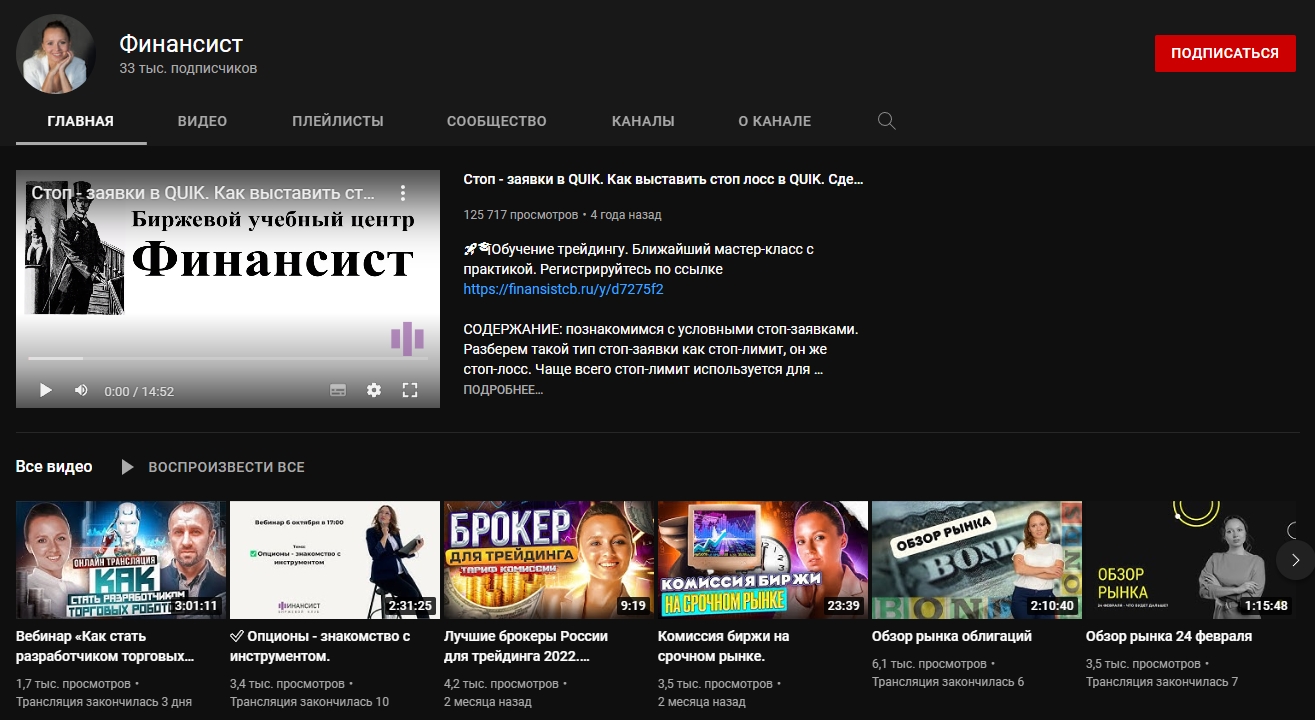Mute the featured video volume icon
The image size is (1315, 720).
(x=81, y=390)
